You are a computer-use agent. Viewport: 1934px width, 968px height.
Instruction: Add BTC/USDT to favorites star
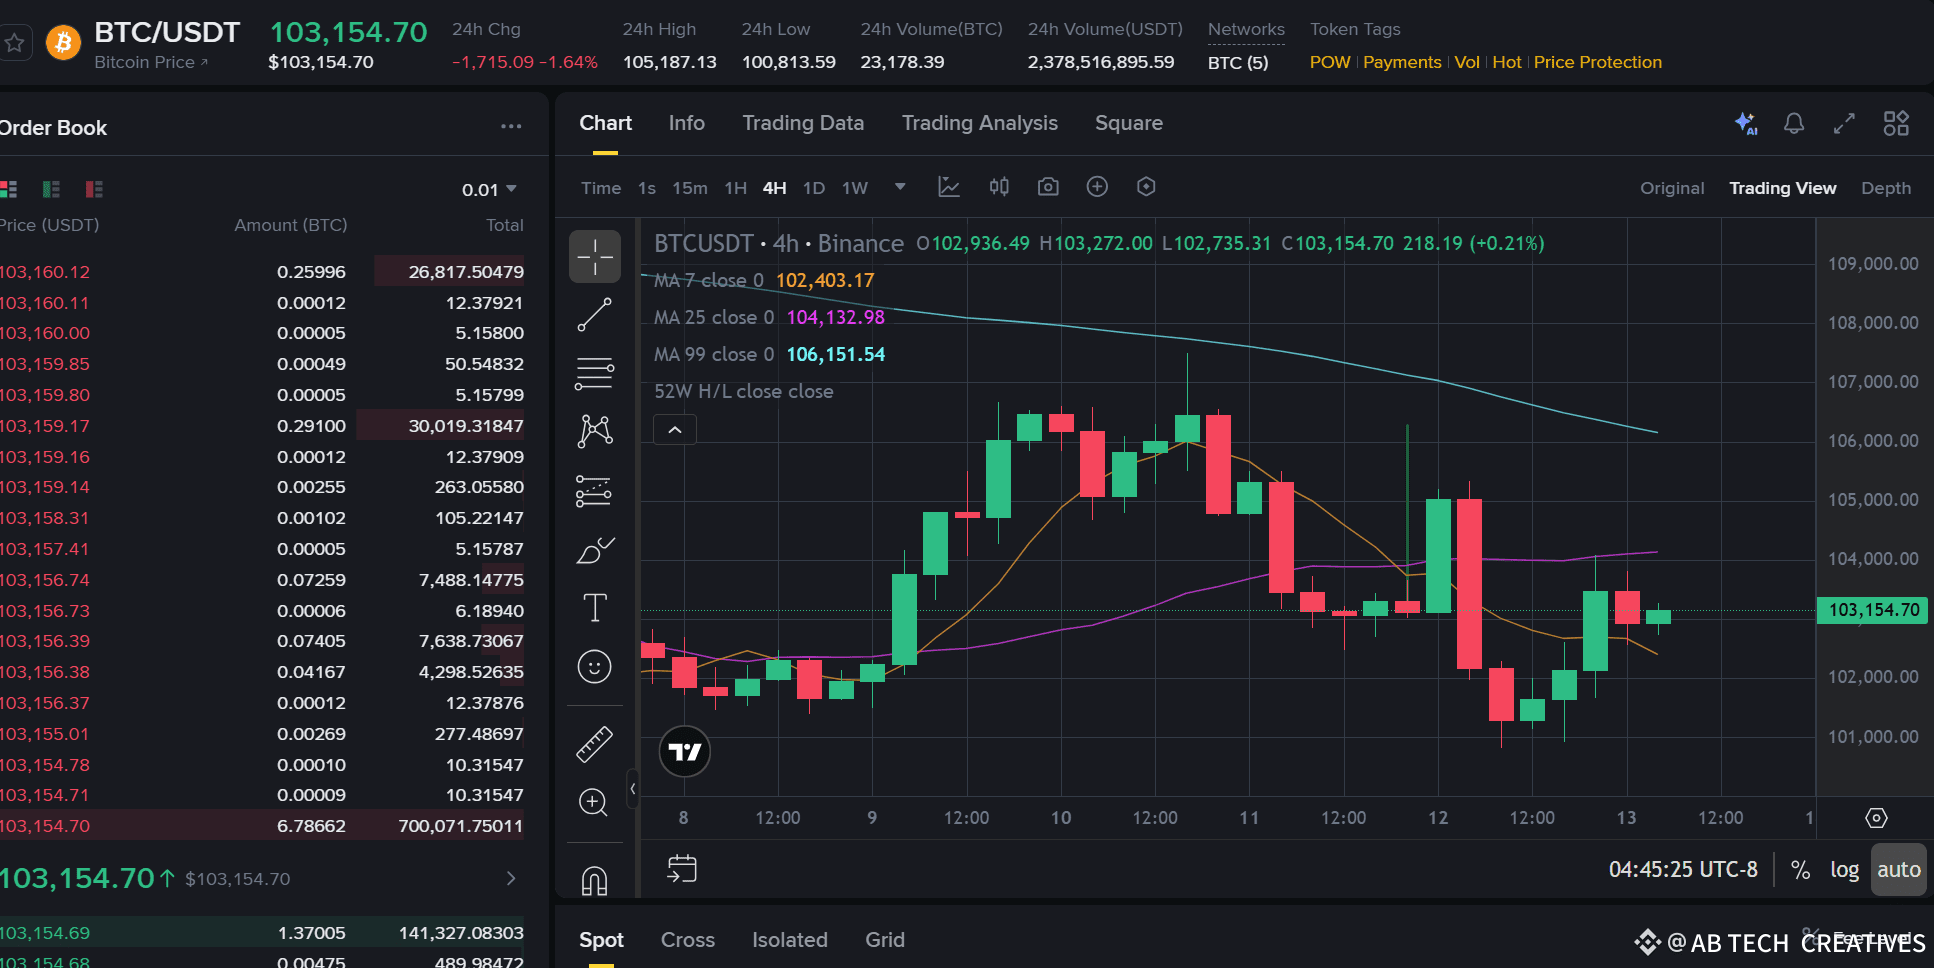coord(14,43)
